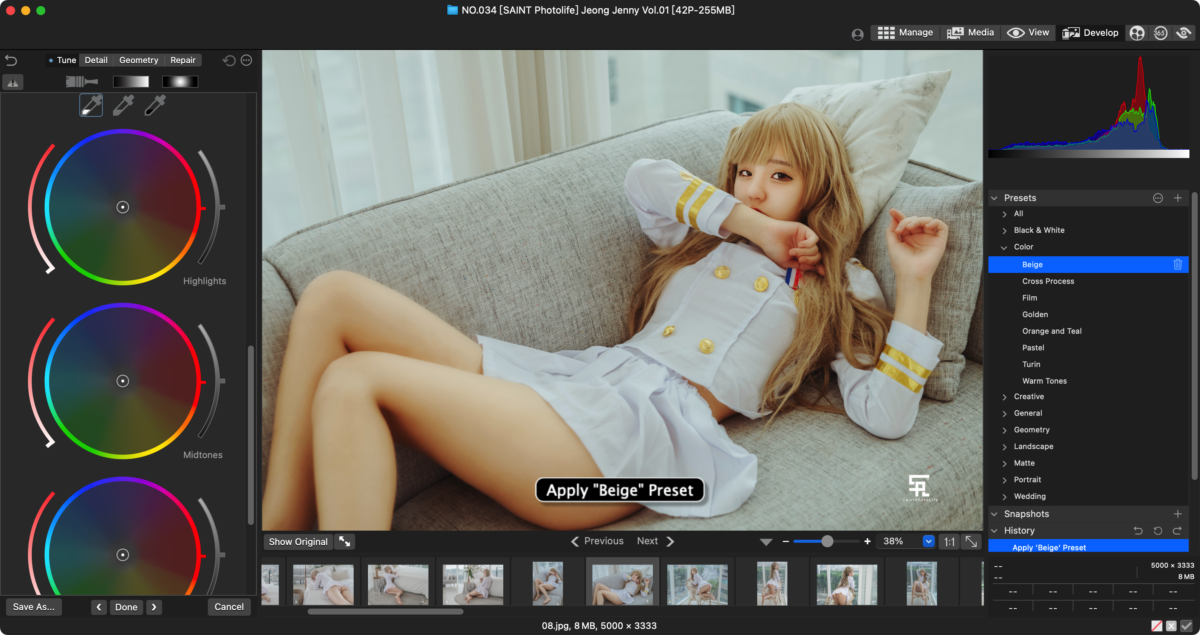The image size is (1200, 635).
Task: Select the midtones gray eyedropper tool
Action: point(123,105)
